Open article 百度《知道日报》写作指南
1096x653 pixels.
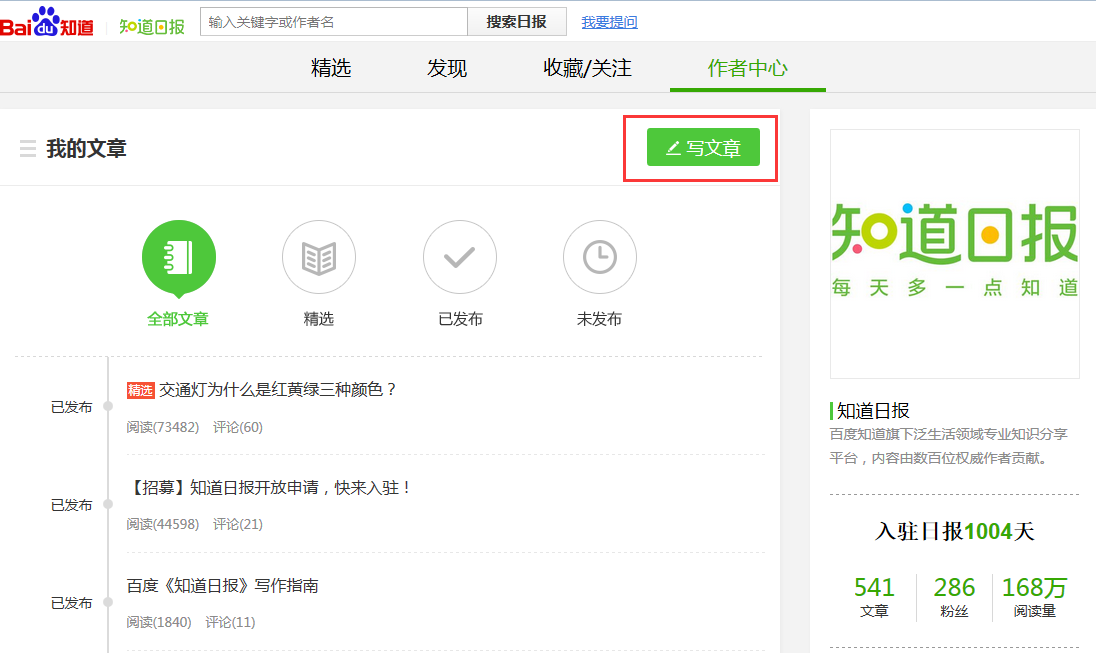[222, 585]
